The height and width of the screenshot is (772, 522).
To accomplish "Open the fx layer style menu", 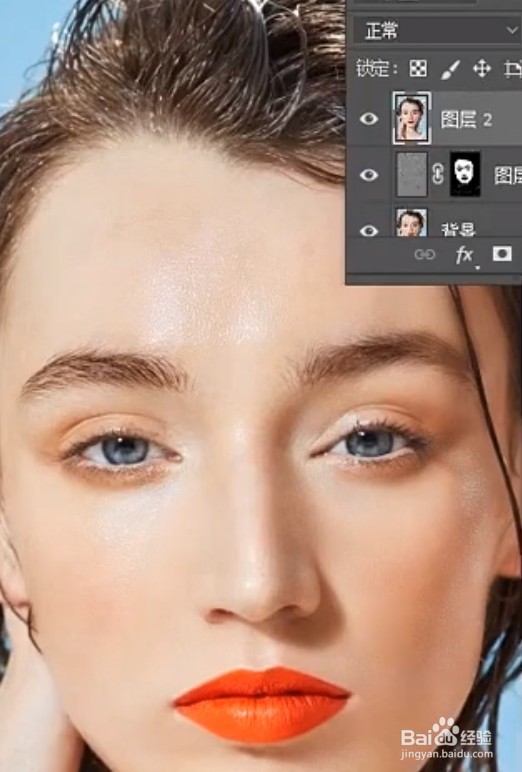I will pyautogui.click(x=464, y=256).
